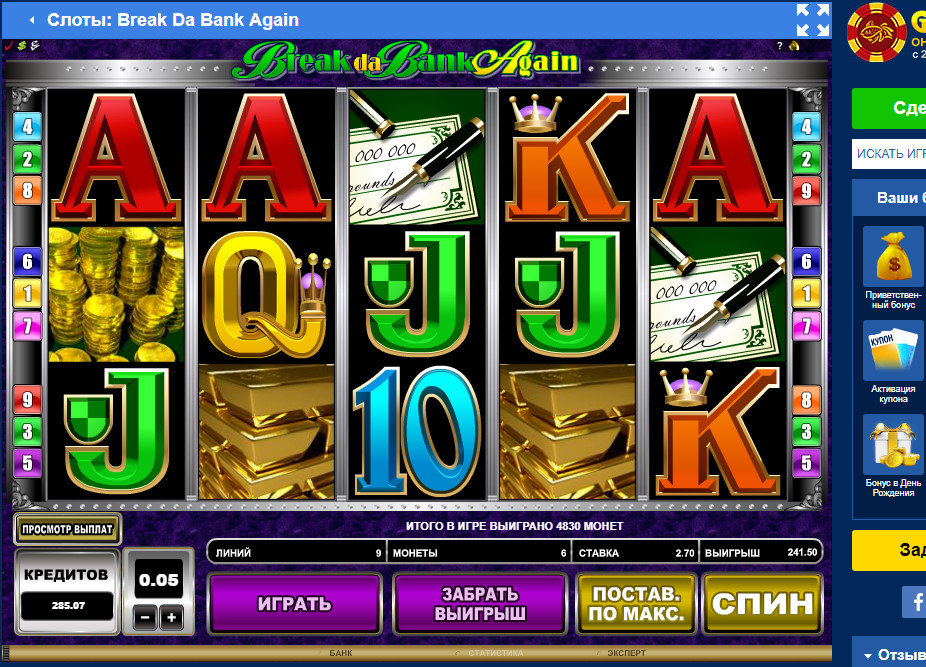Click the Спин button
This screenshot has width=926, height=667.
coord(762,604)
